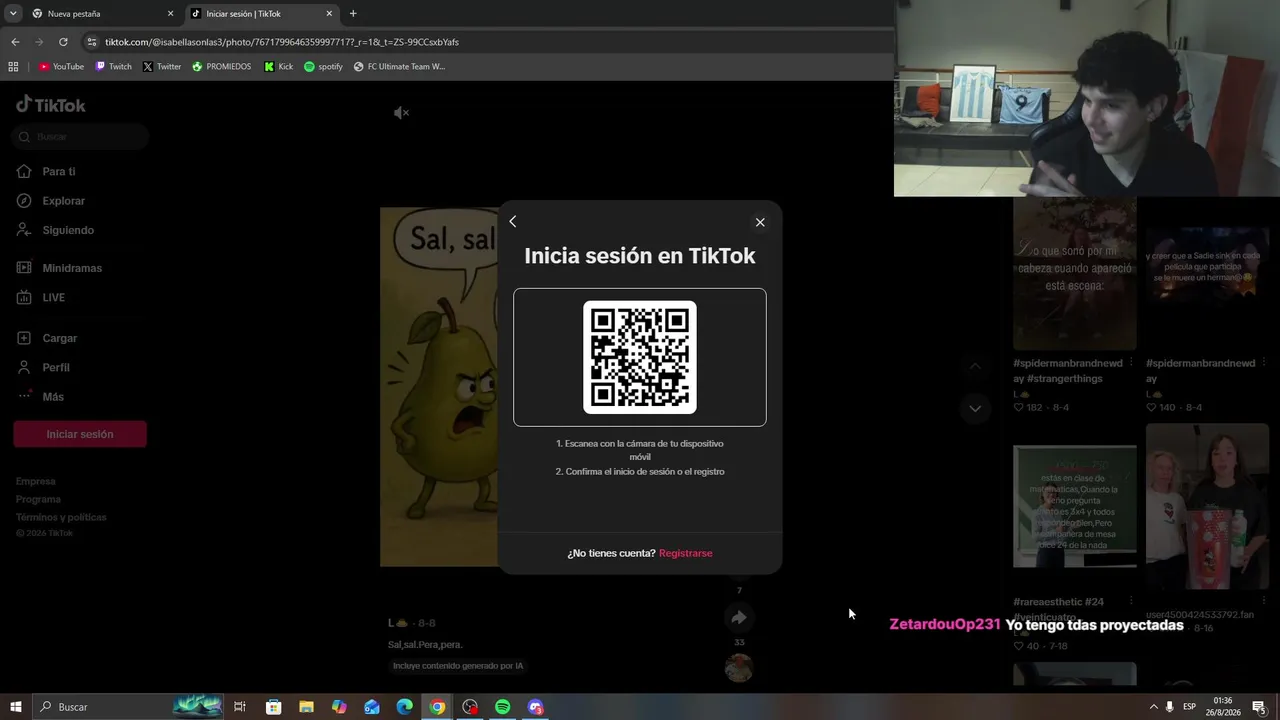Expand Términos y políticas footer section
The width and height of the screenshot is (1280, 720).
tap(61, 517)
